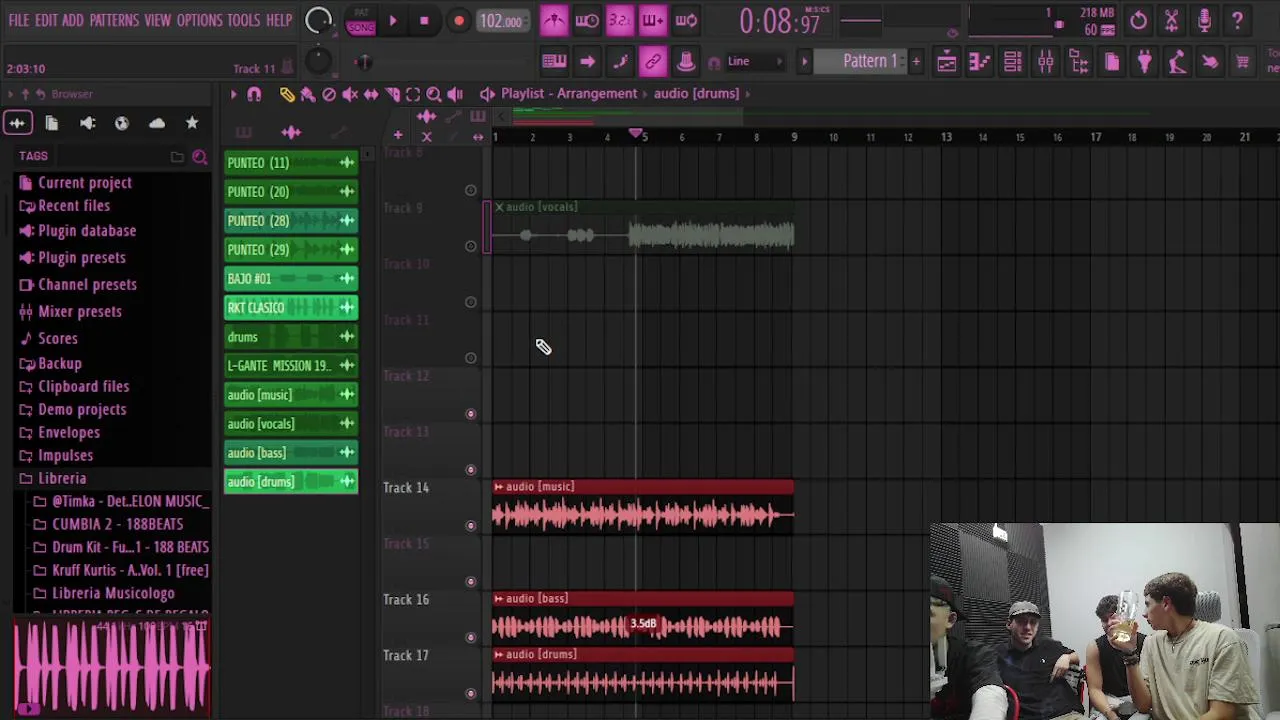
Task: Toggle wait for input before recording
Action: (x=587, y=20)
